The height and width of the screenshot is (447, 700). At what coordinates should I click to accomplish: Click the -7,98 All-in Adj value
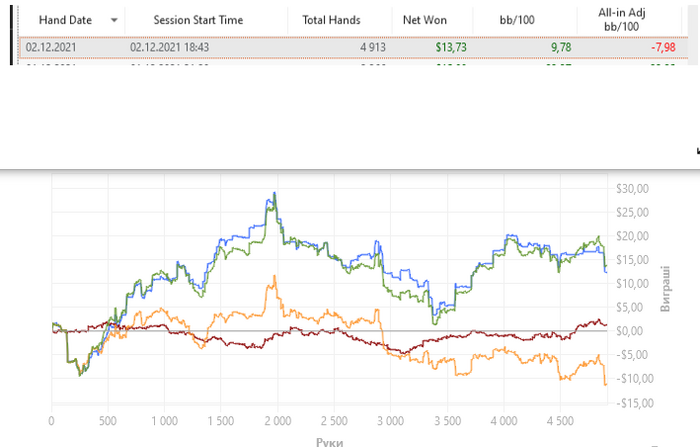coord(663,47)
